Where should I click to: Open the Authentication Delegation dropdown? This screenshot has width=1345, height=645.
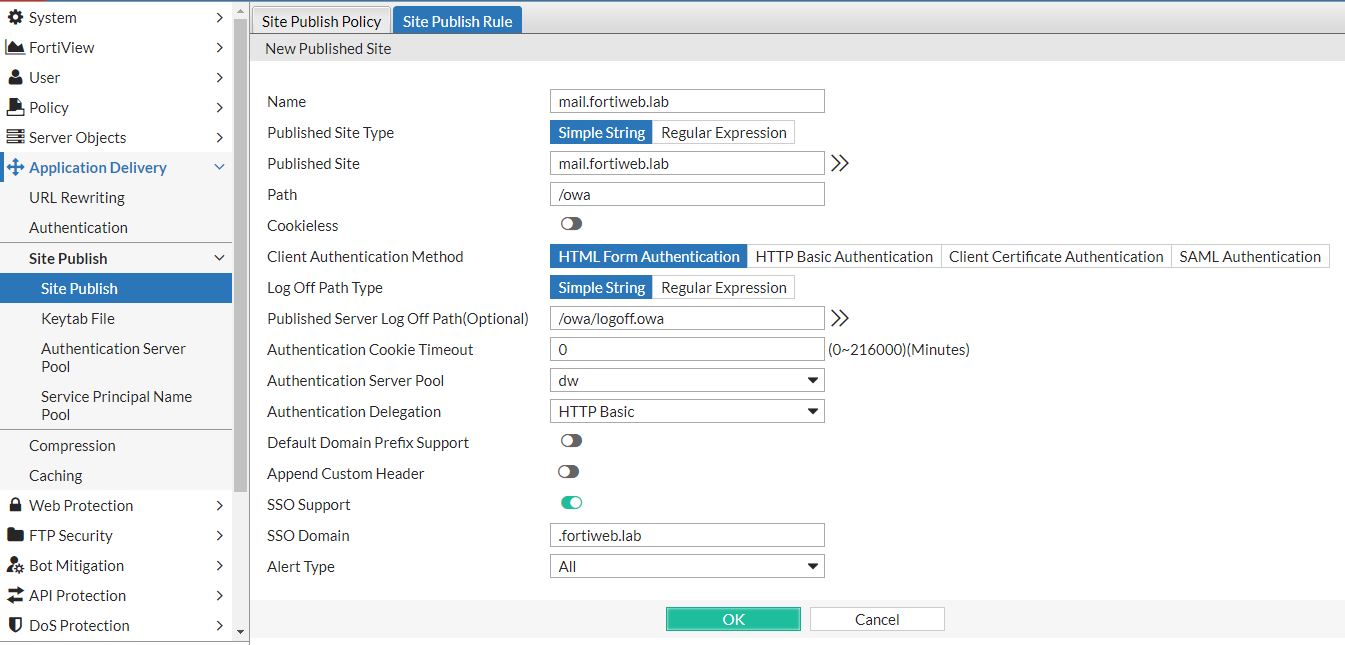687,411
